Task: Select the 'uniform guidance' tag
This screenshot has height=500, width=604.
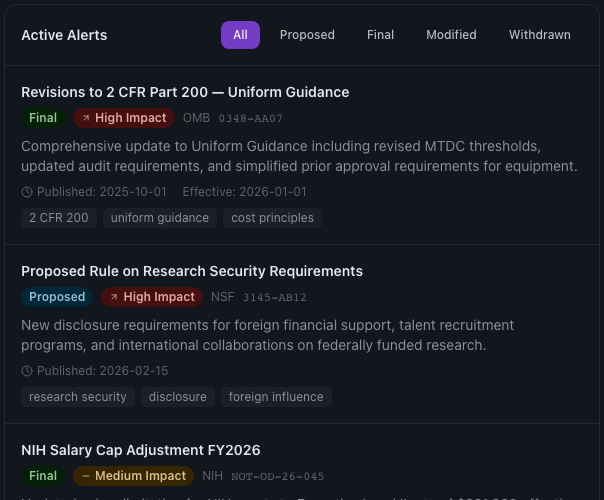Action: (x=160, y=218)
